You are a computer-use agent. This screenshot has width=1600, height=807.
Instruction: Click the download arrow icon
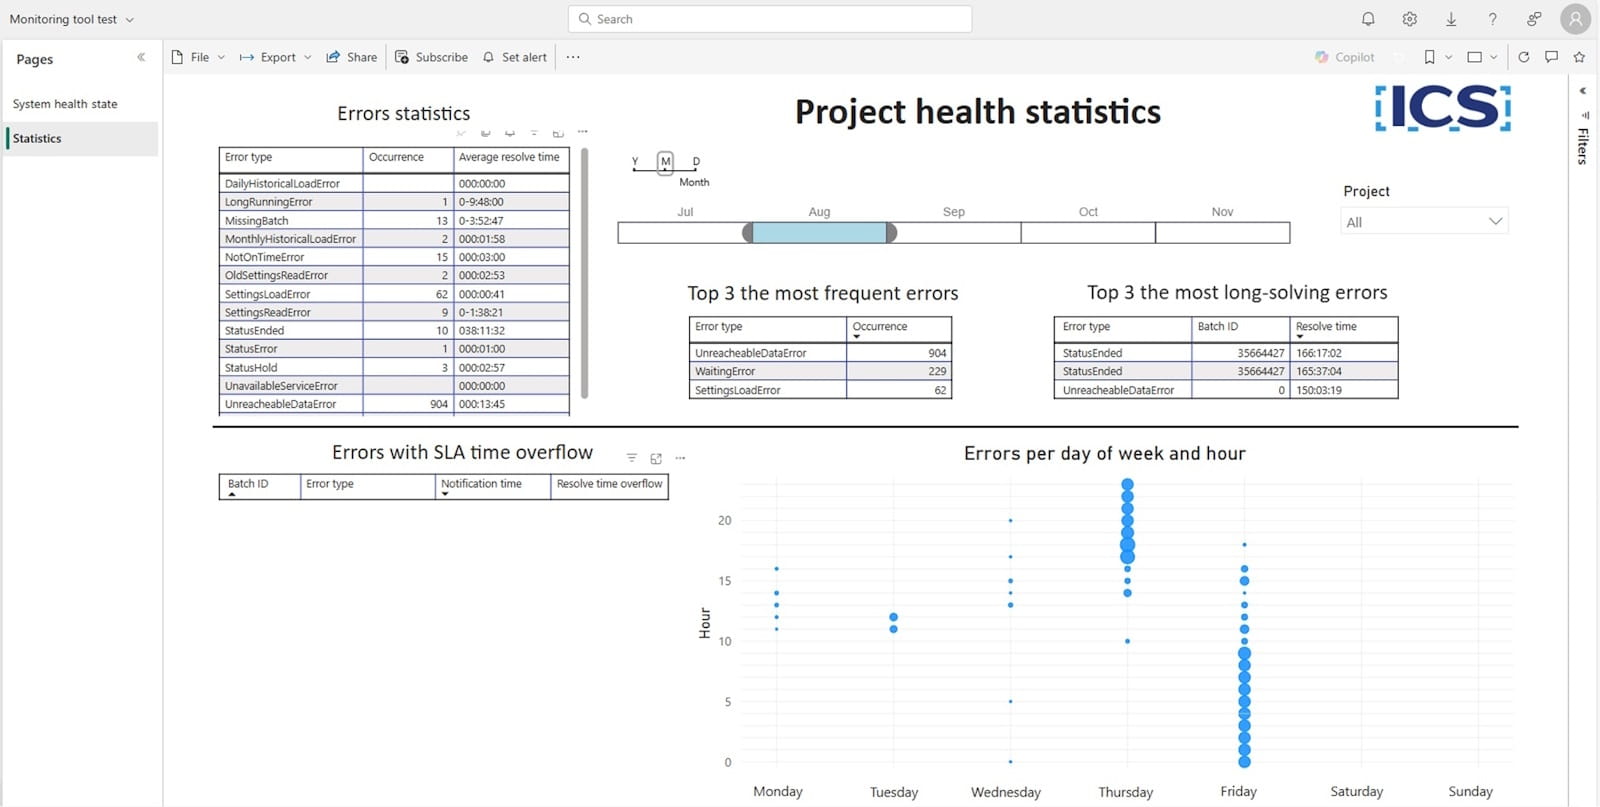tap(1451, 19)
